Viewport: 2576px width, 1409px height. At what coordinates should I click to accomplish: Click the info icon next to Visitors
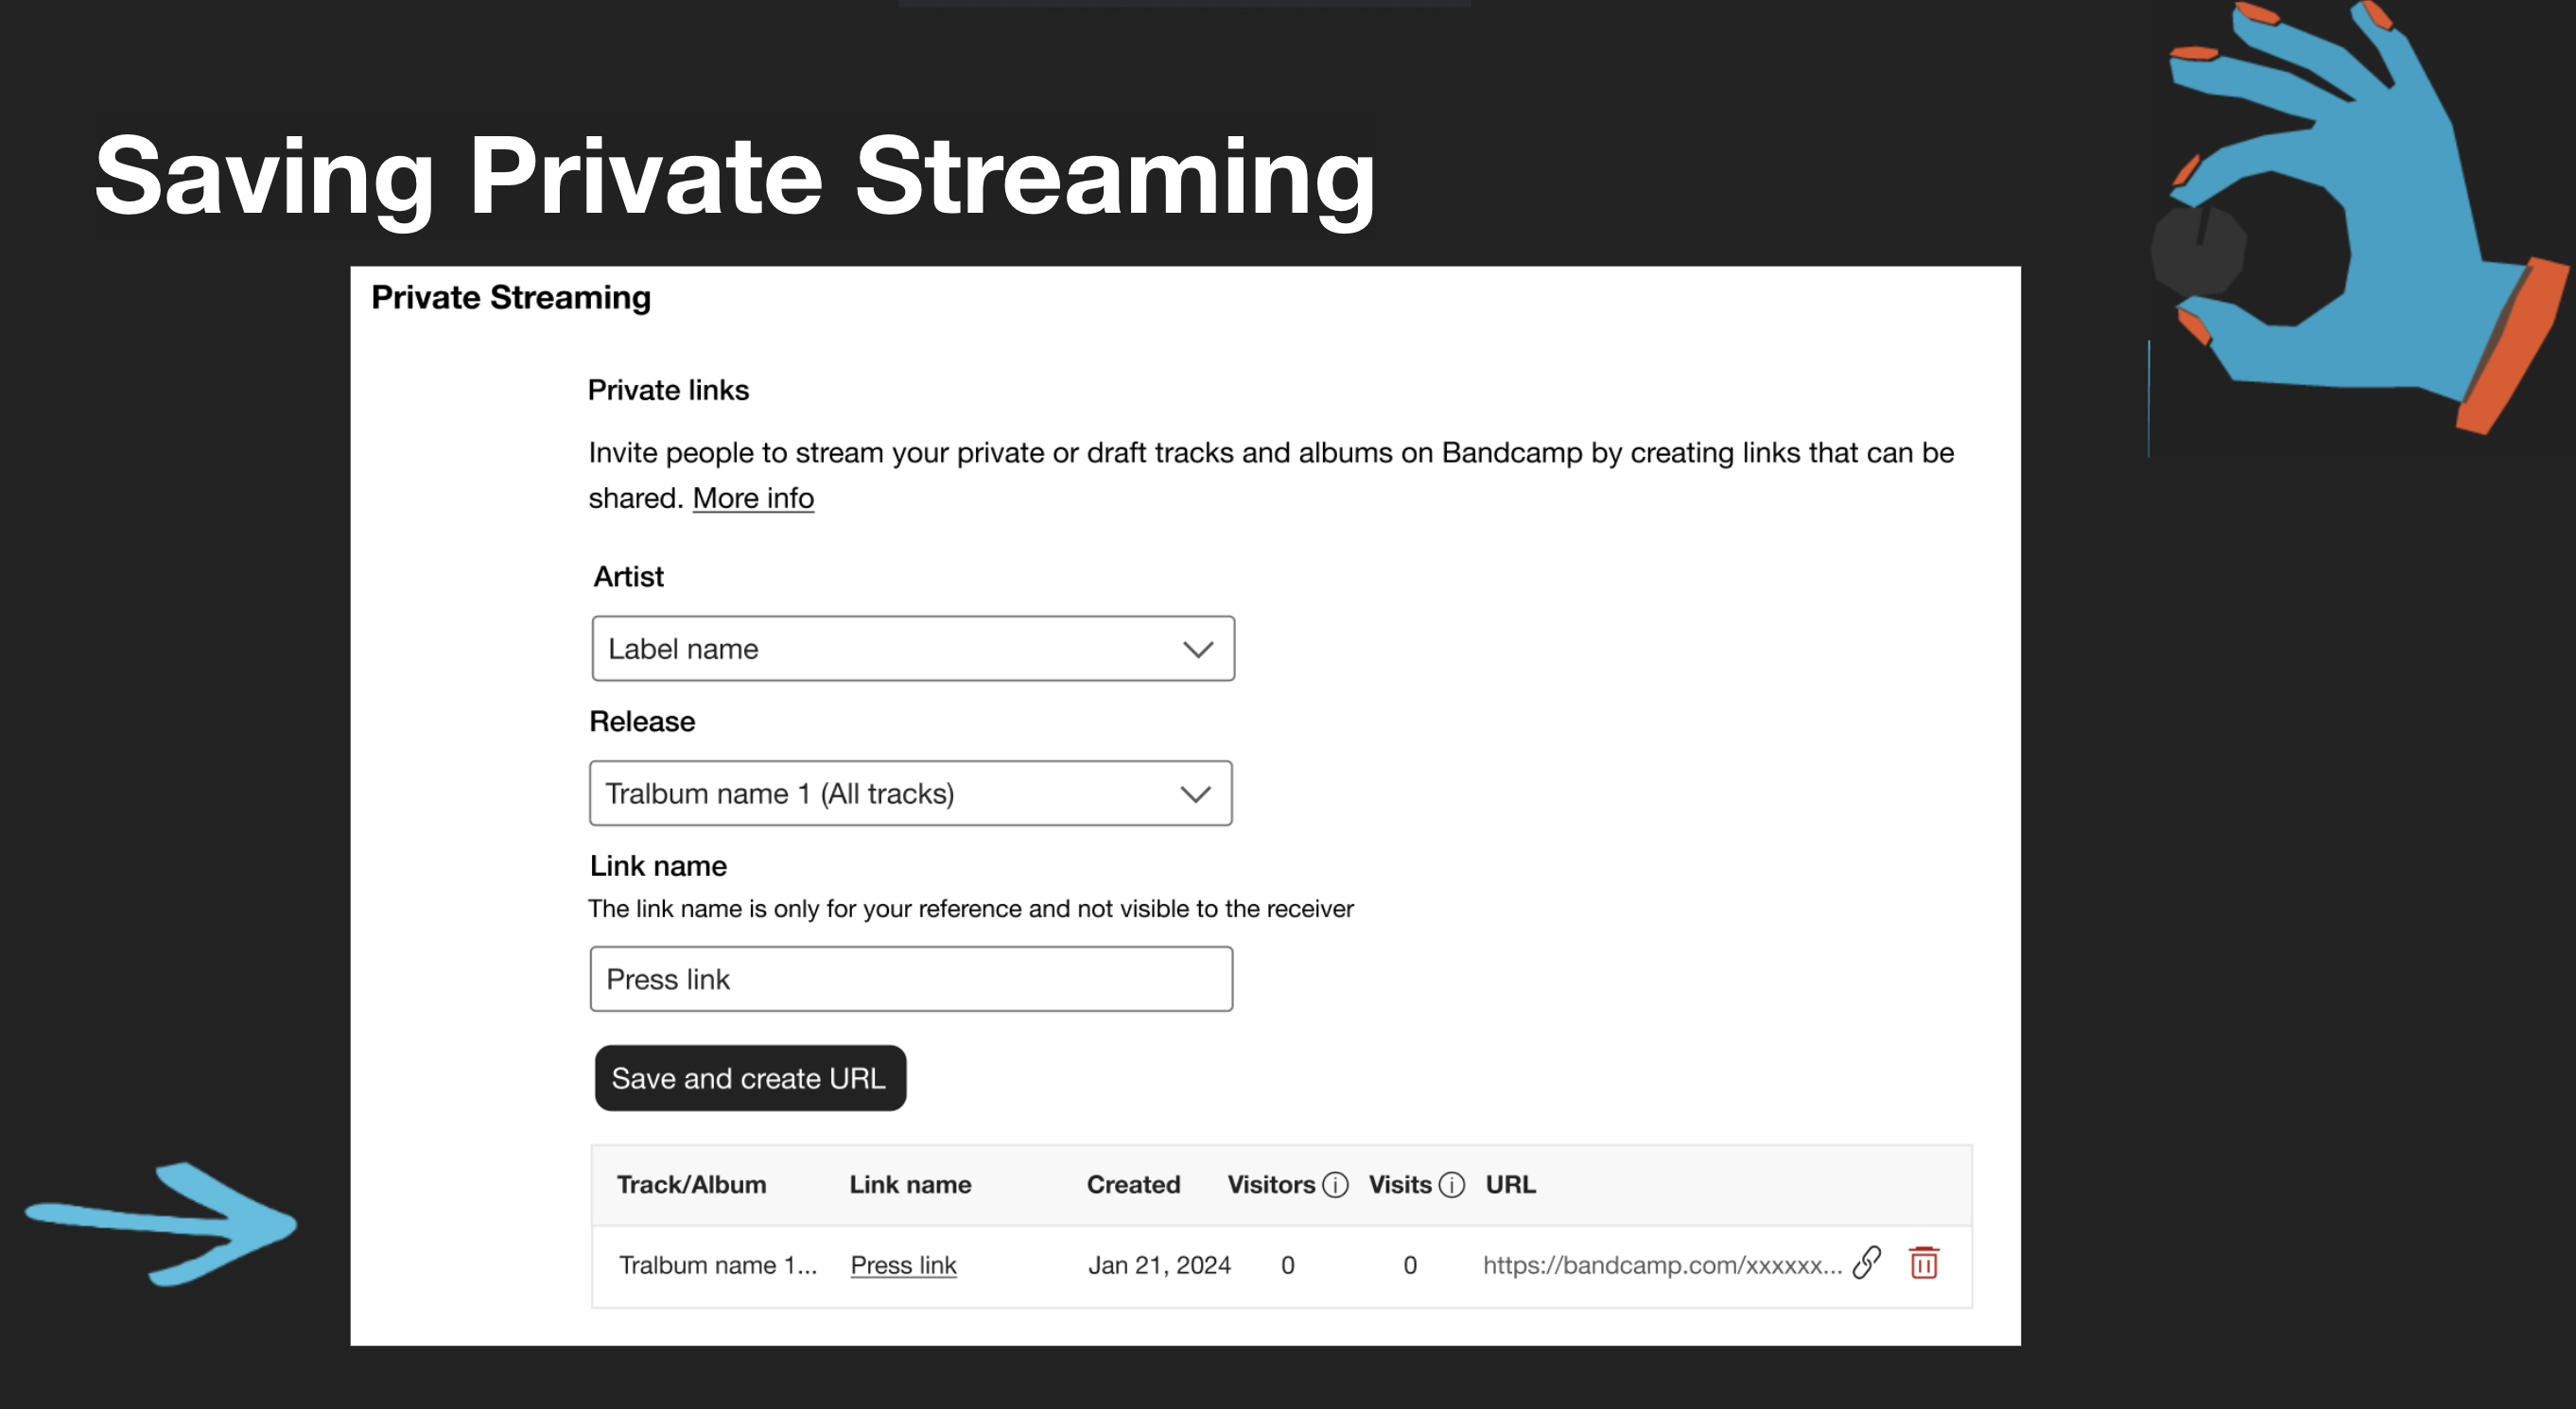click(x=1334, y=1185)
